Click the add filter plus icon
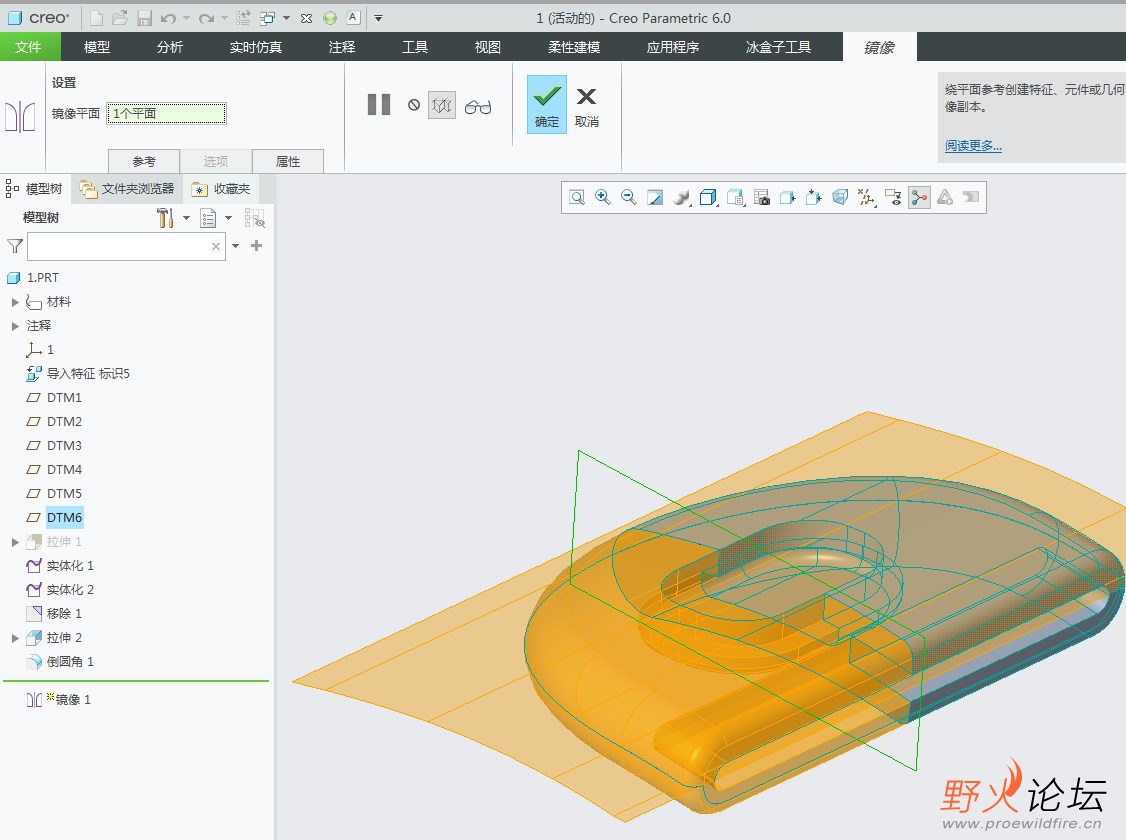This screenshot has height=840, width=1126. (256, 246)
